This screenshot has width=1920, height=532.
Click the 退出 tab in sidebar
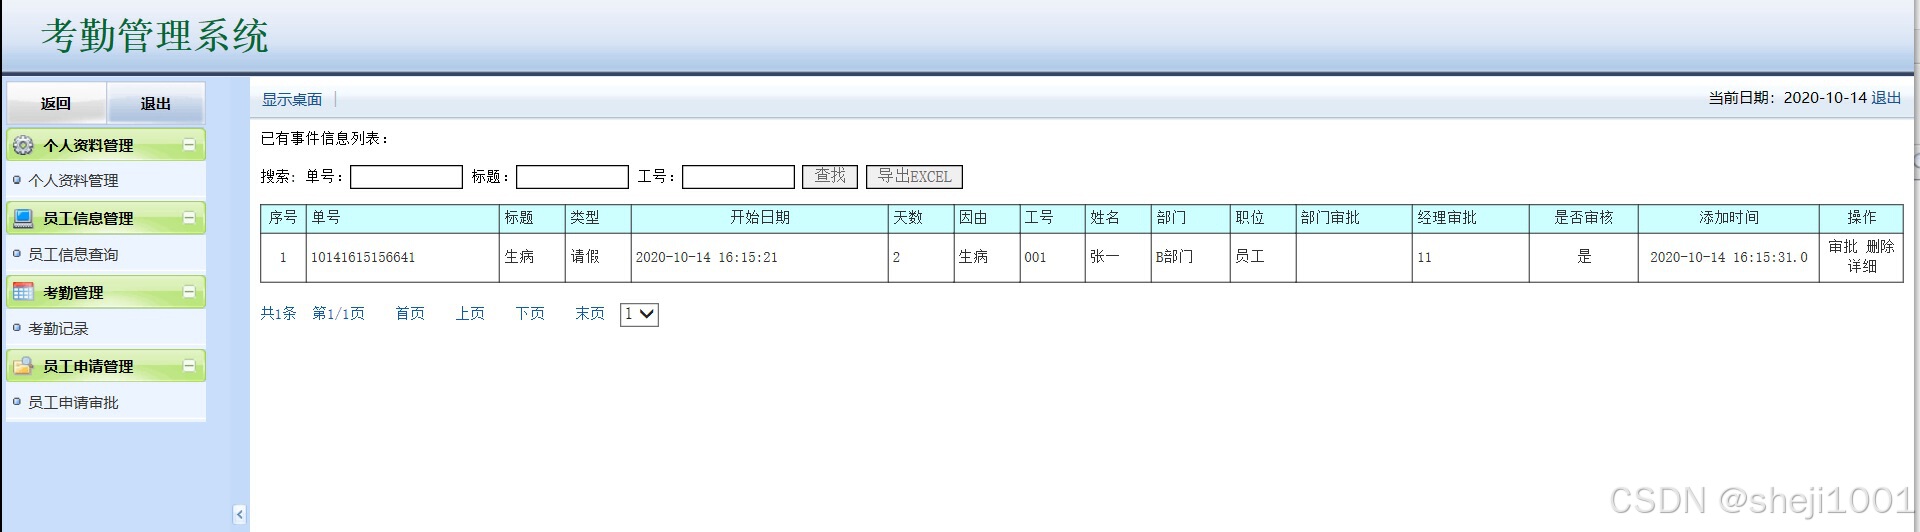[155, 103]
